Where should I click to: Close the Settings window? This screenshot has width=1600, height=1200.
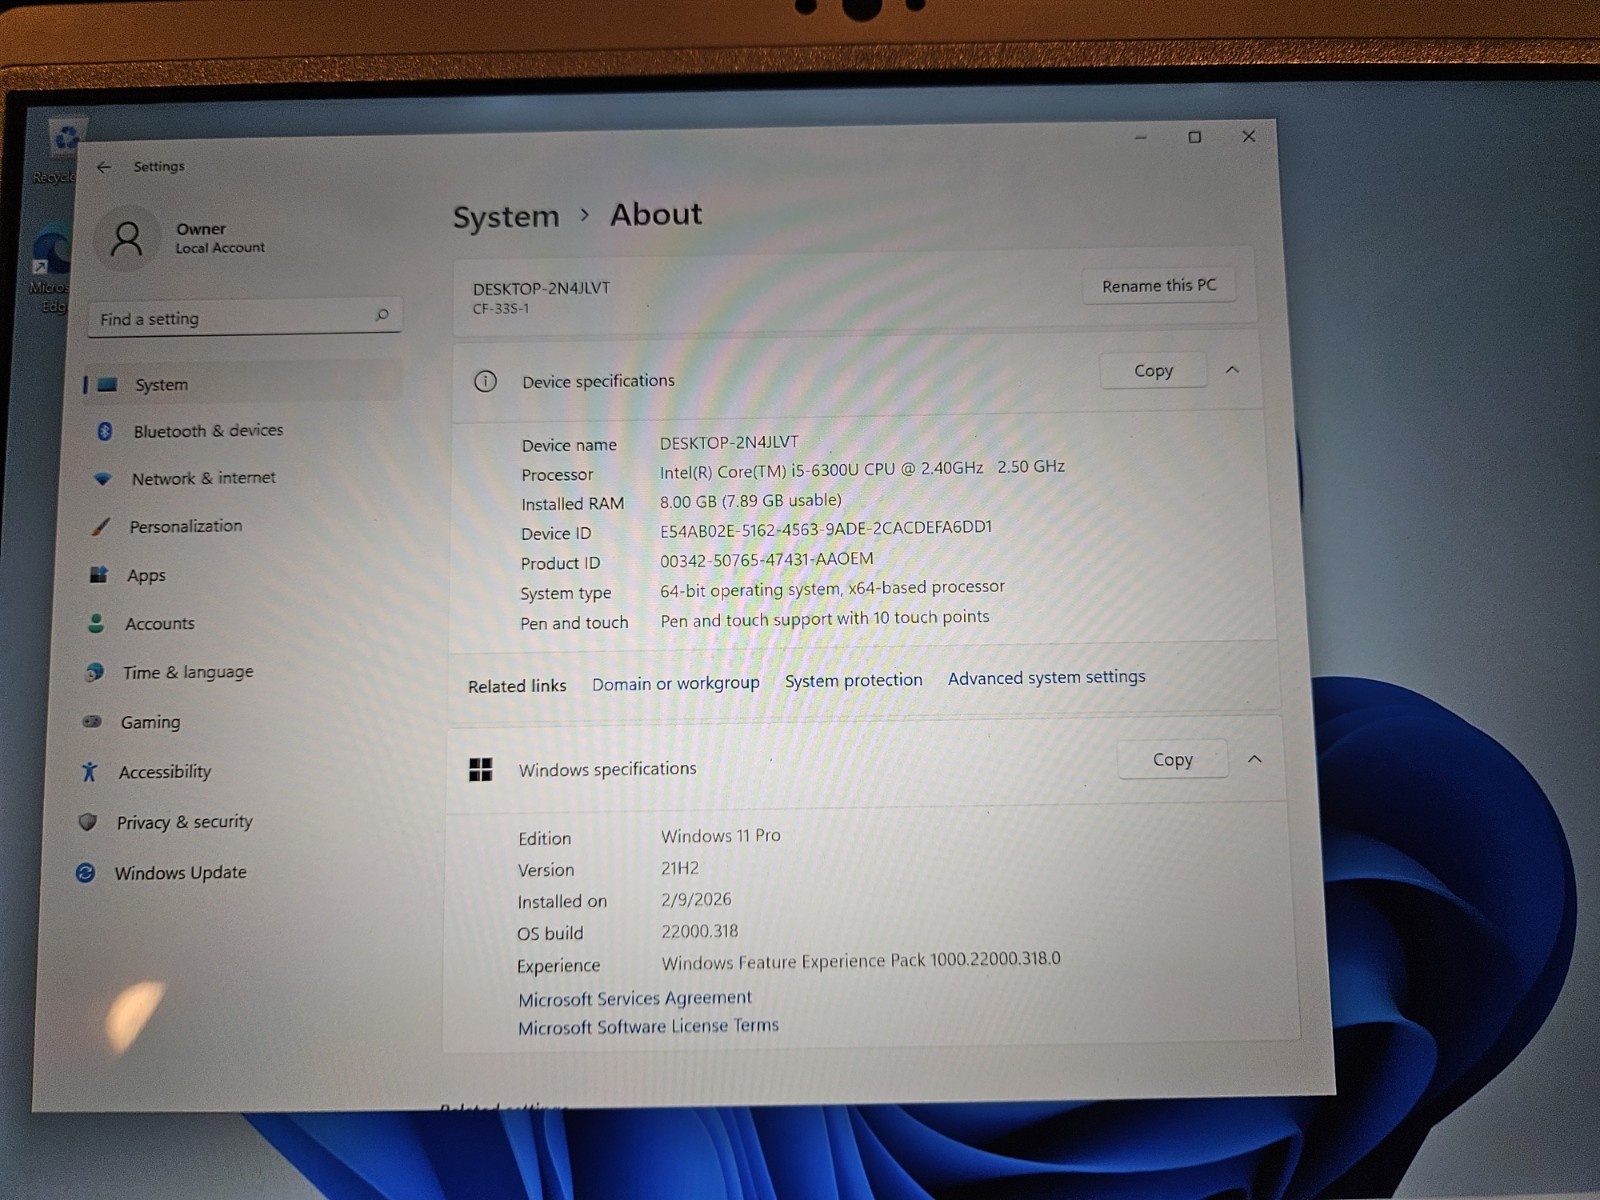[1249, 136]
